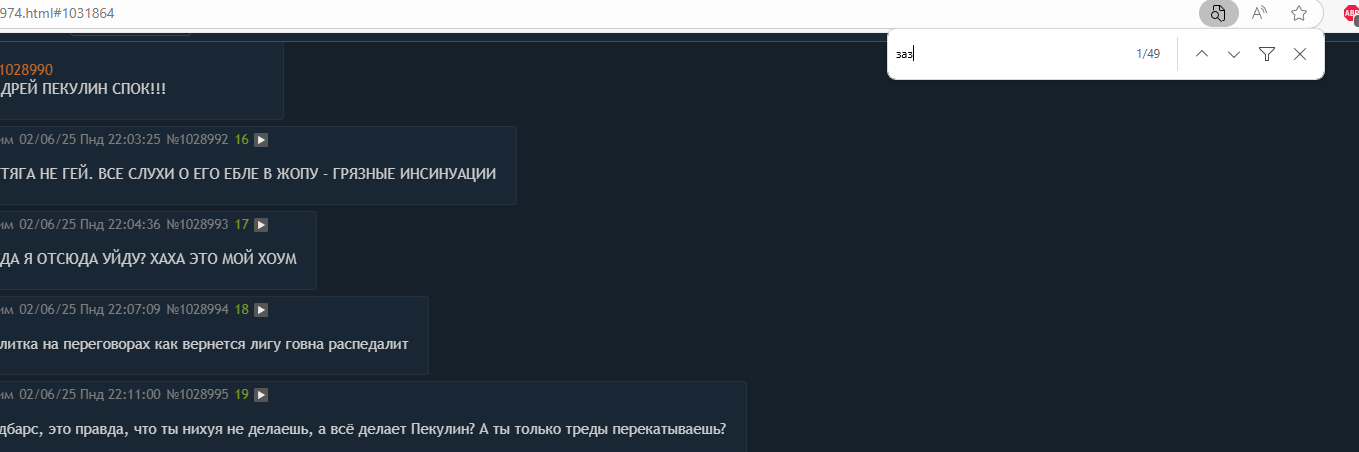Expand post №1028992 arrow button
Viewport: 1359px width, 452px height.
pyautogui.click(x=261, y=140)
